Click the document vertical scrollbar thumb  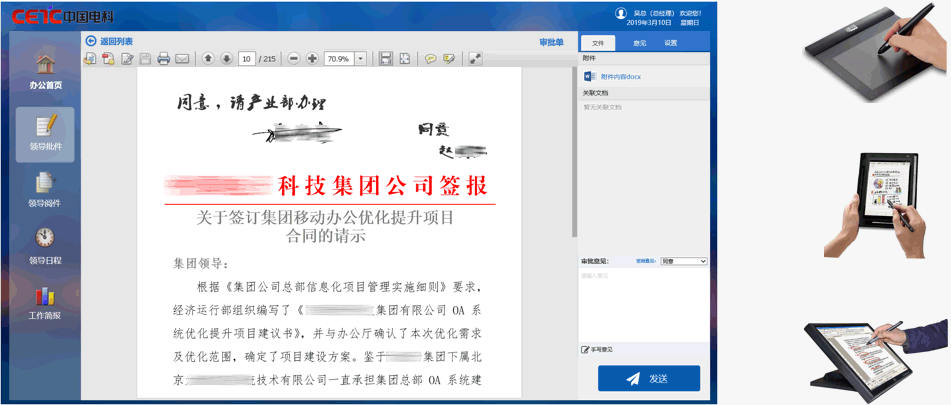click(574, 152)
